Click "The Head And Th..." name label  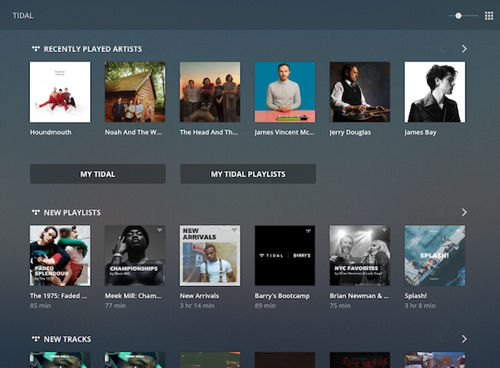point(209,132)
